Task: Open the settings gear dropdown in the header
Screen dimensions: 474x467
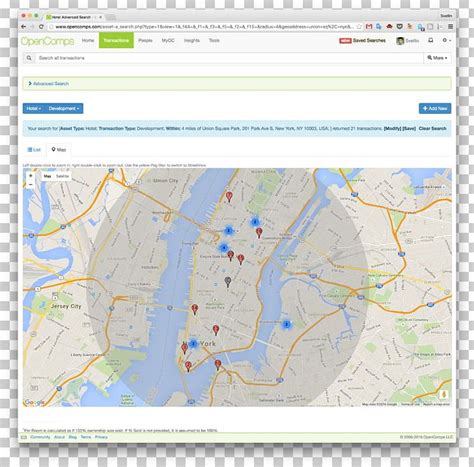Action: (446, 40)
